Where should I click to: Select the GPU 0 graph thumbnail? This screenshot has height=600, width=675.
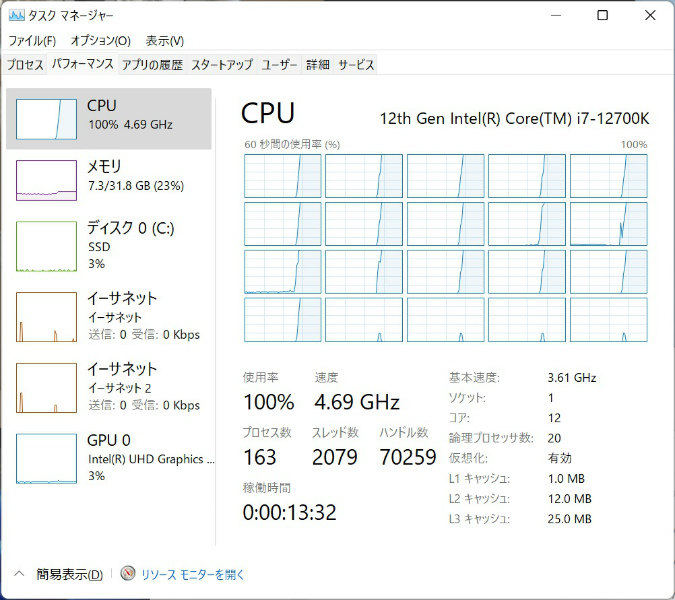tap(46, 458)
